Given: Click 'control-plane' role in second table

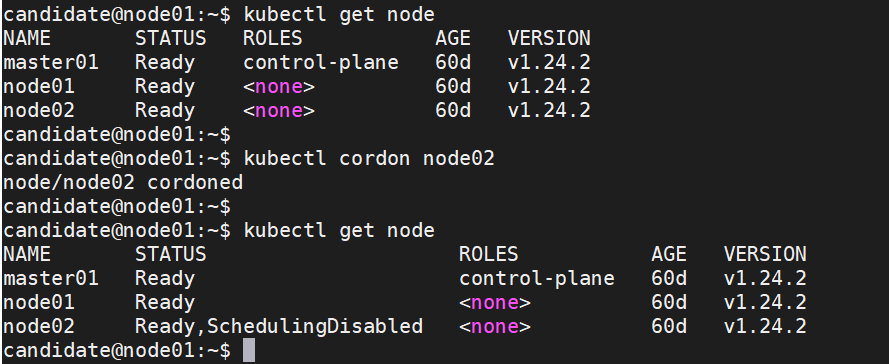Looking at the screenshot, I should click(x=537, y=278).
